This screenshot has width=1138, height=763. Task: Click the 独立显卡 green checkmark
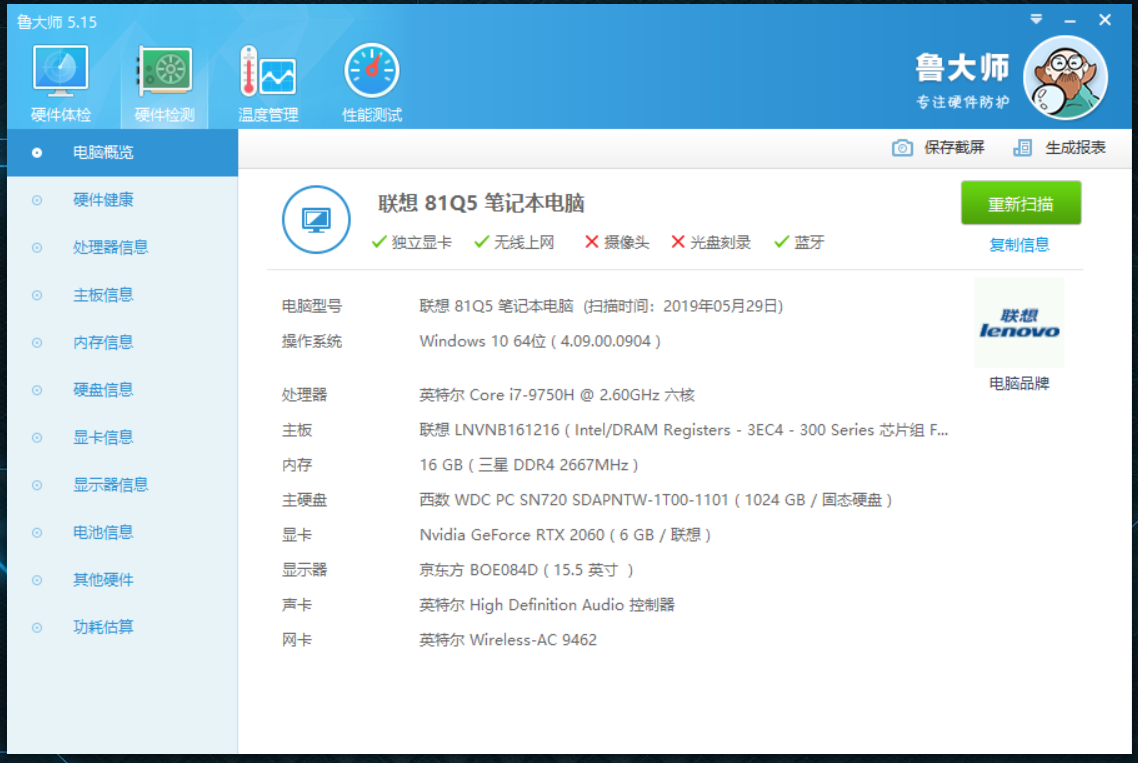pos(378,242)
